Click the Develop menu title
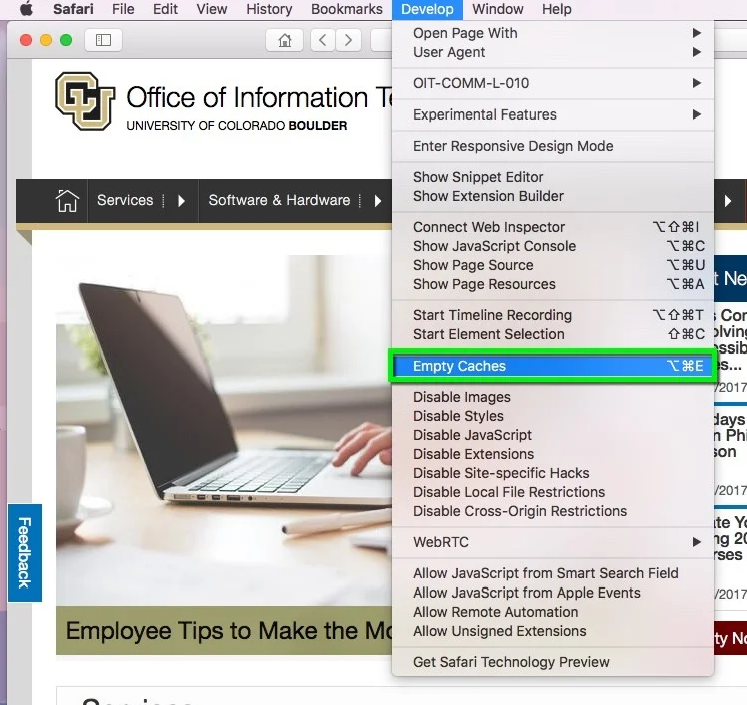 (427, 9)
